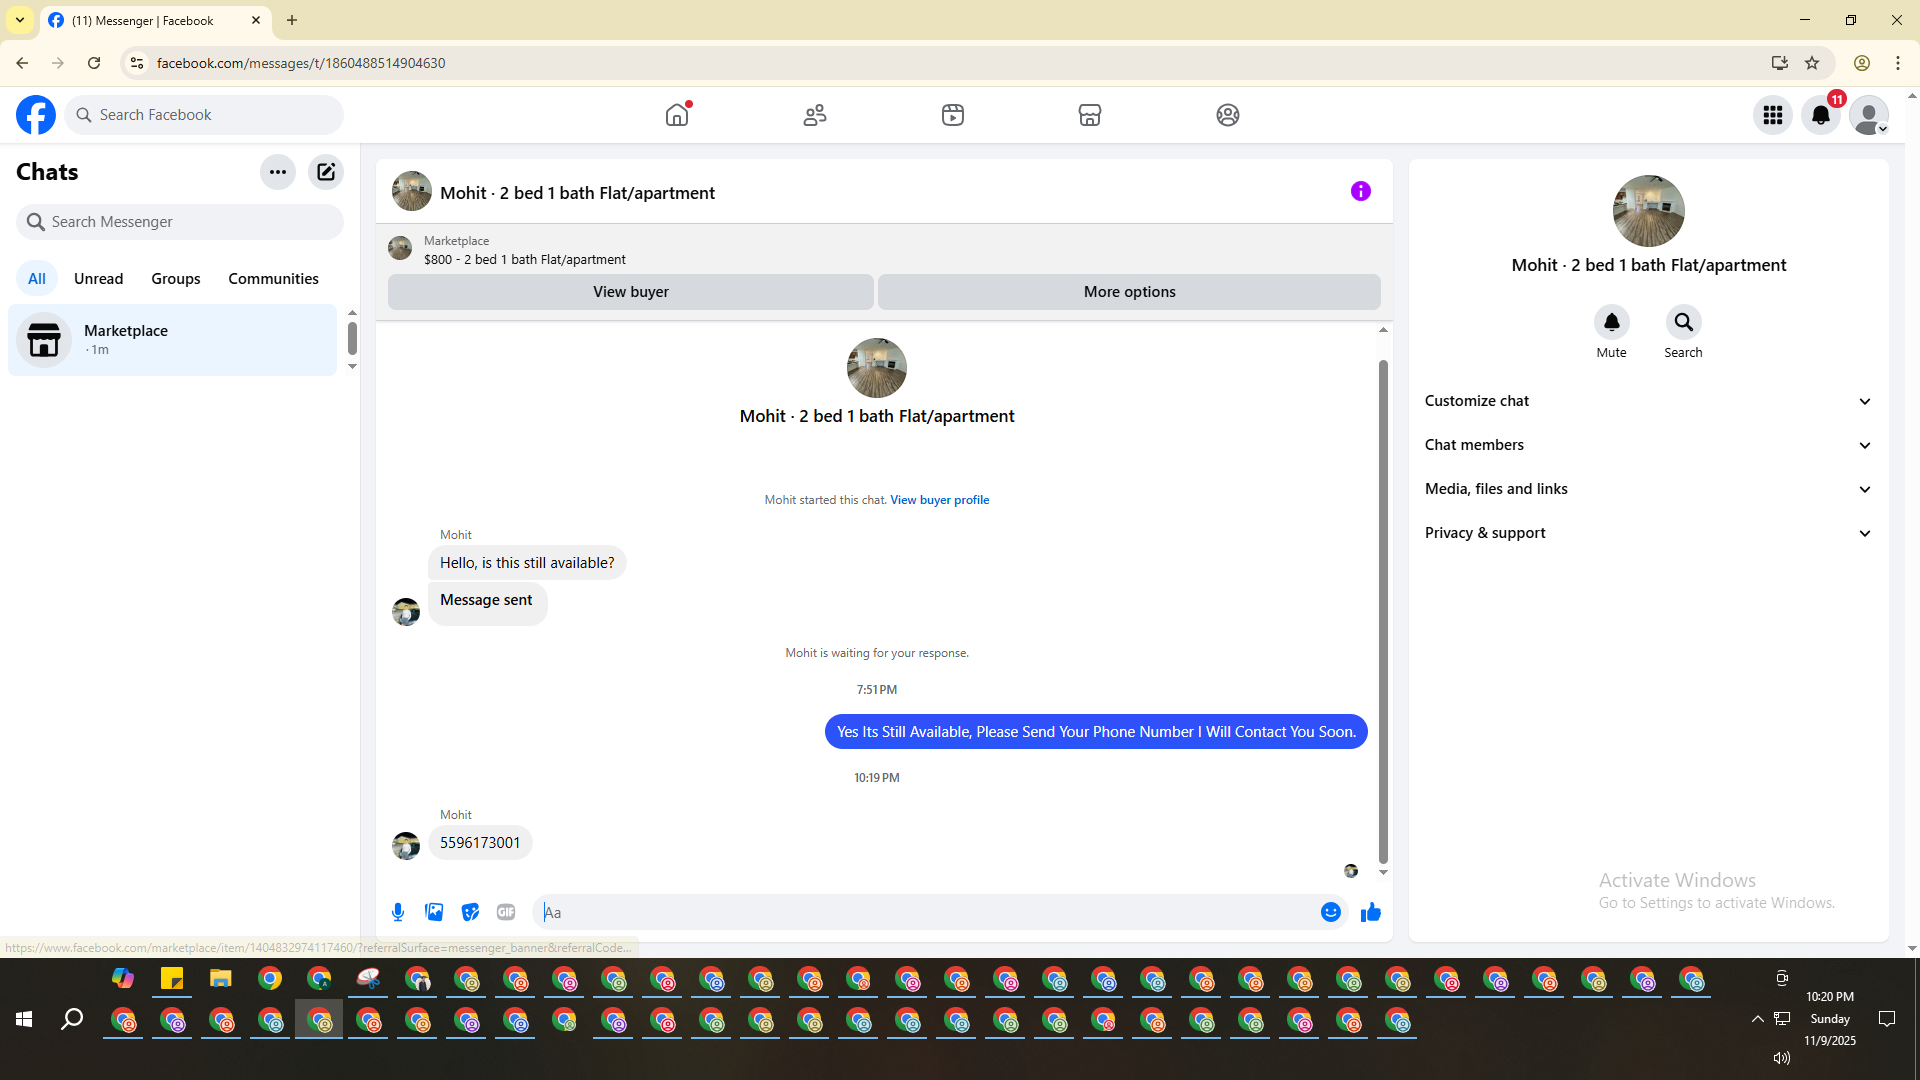Open the volume control in system tray
The width and height of the screenshot is (1920, 1080).
[x=1781, y=1058]
